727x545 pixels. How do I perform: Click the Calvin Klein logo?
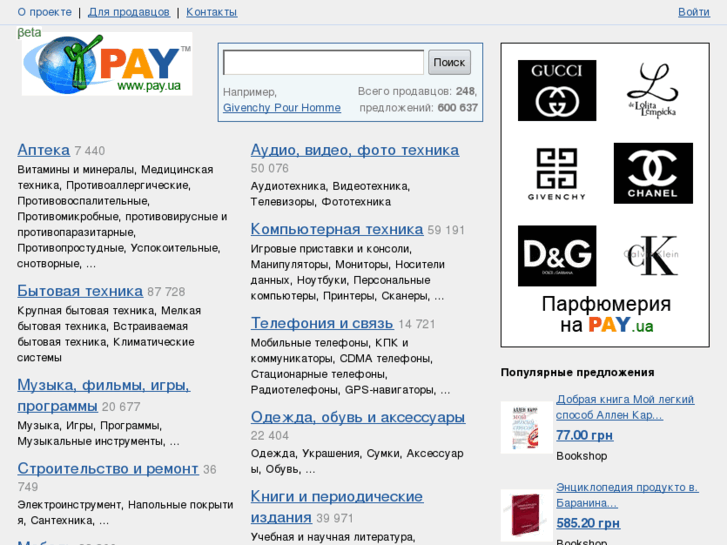[x=651, y=255]
